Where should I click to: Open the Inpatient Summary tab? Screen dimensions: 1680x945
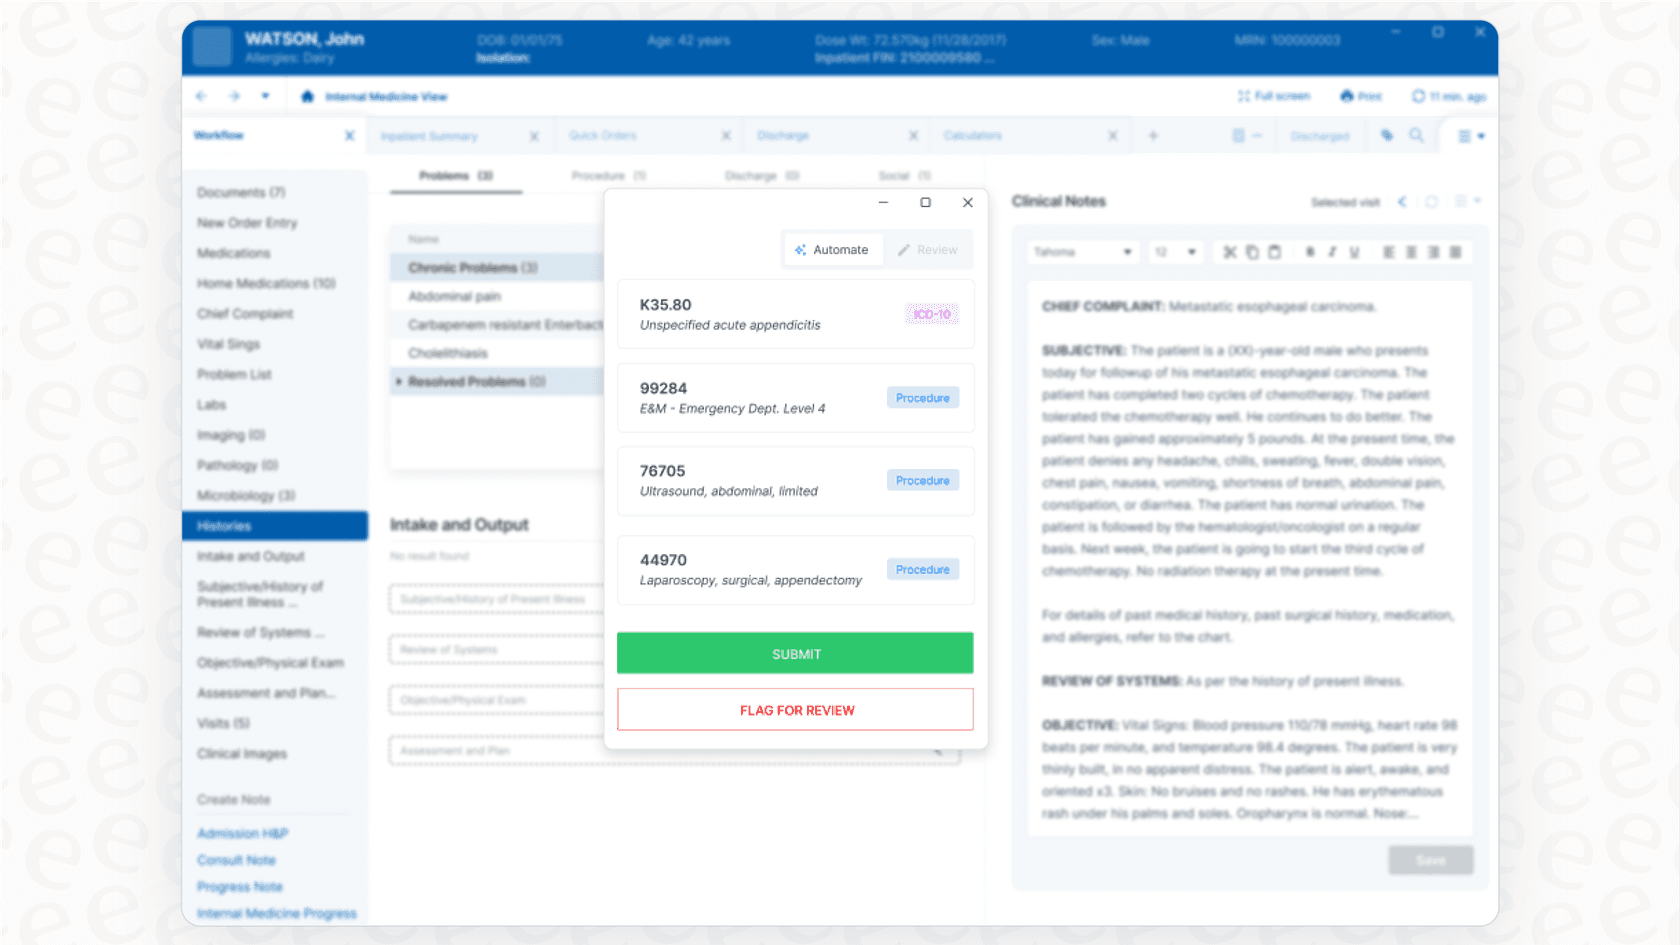428,135
